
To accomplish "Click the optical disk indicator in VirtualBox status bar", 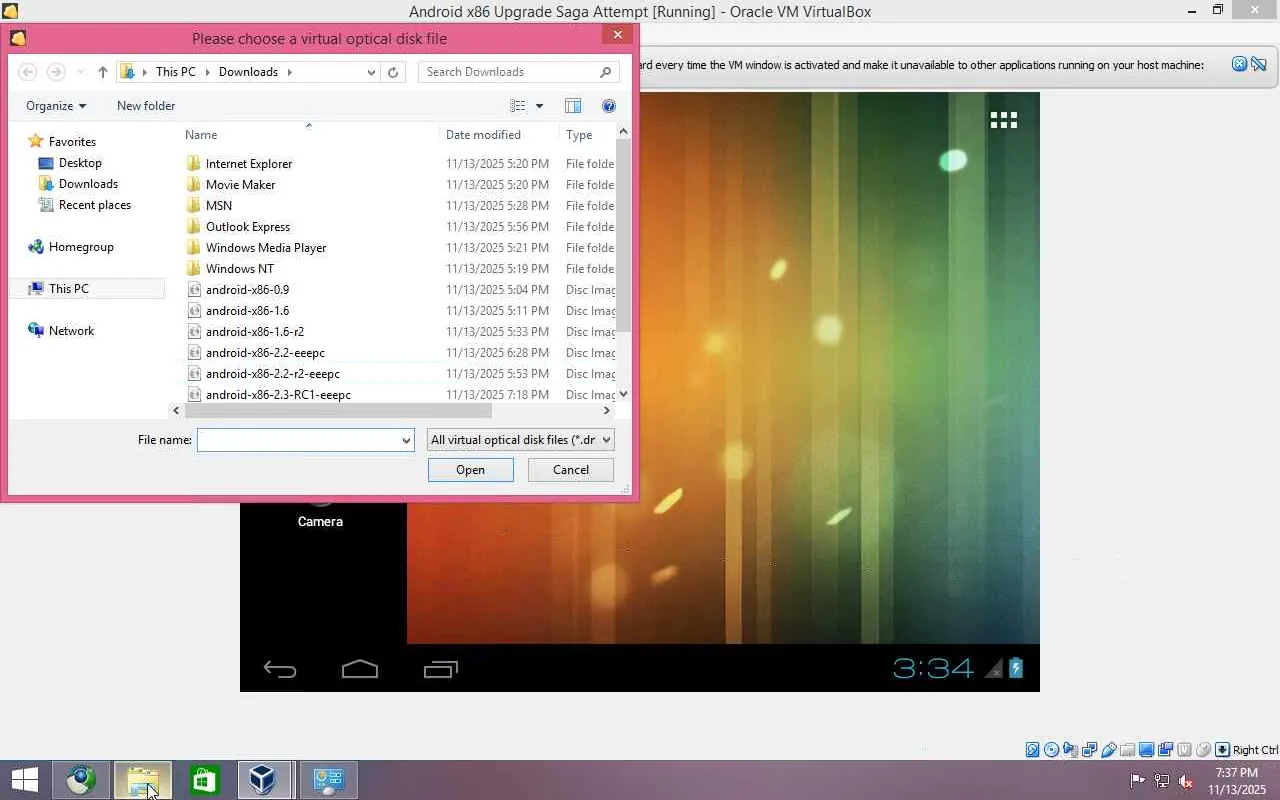I will pyautogui.click(x=1052, y=750).
